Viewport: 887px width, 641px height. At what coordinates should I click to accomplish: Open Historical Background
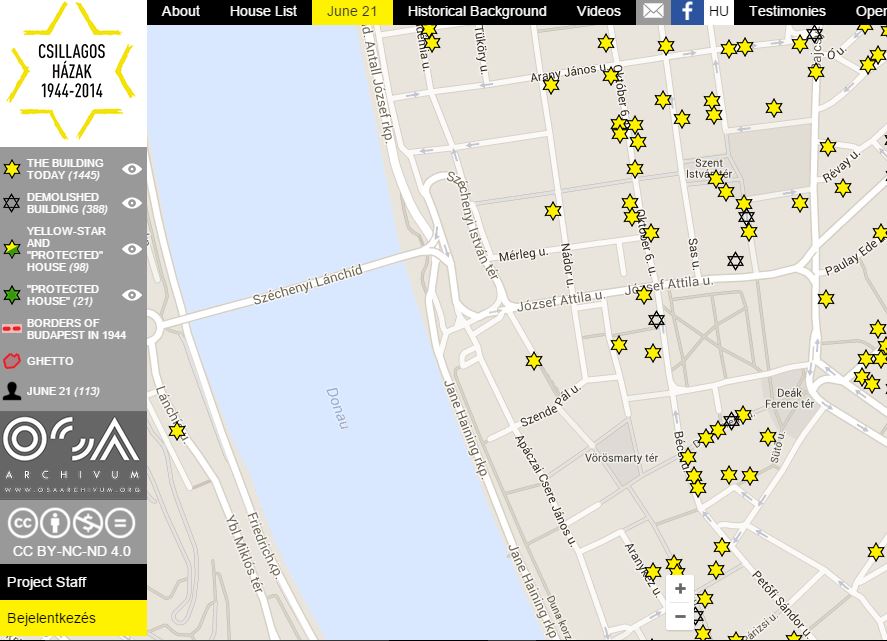(477, 11)
